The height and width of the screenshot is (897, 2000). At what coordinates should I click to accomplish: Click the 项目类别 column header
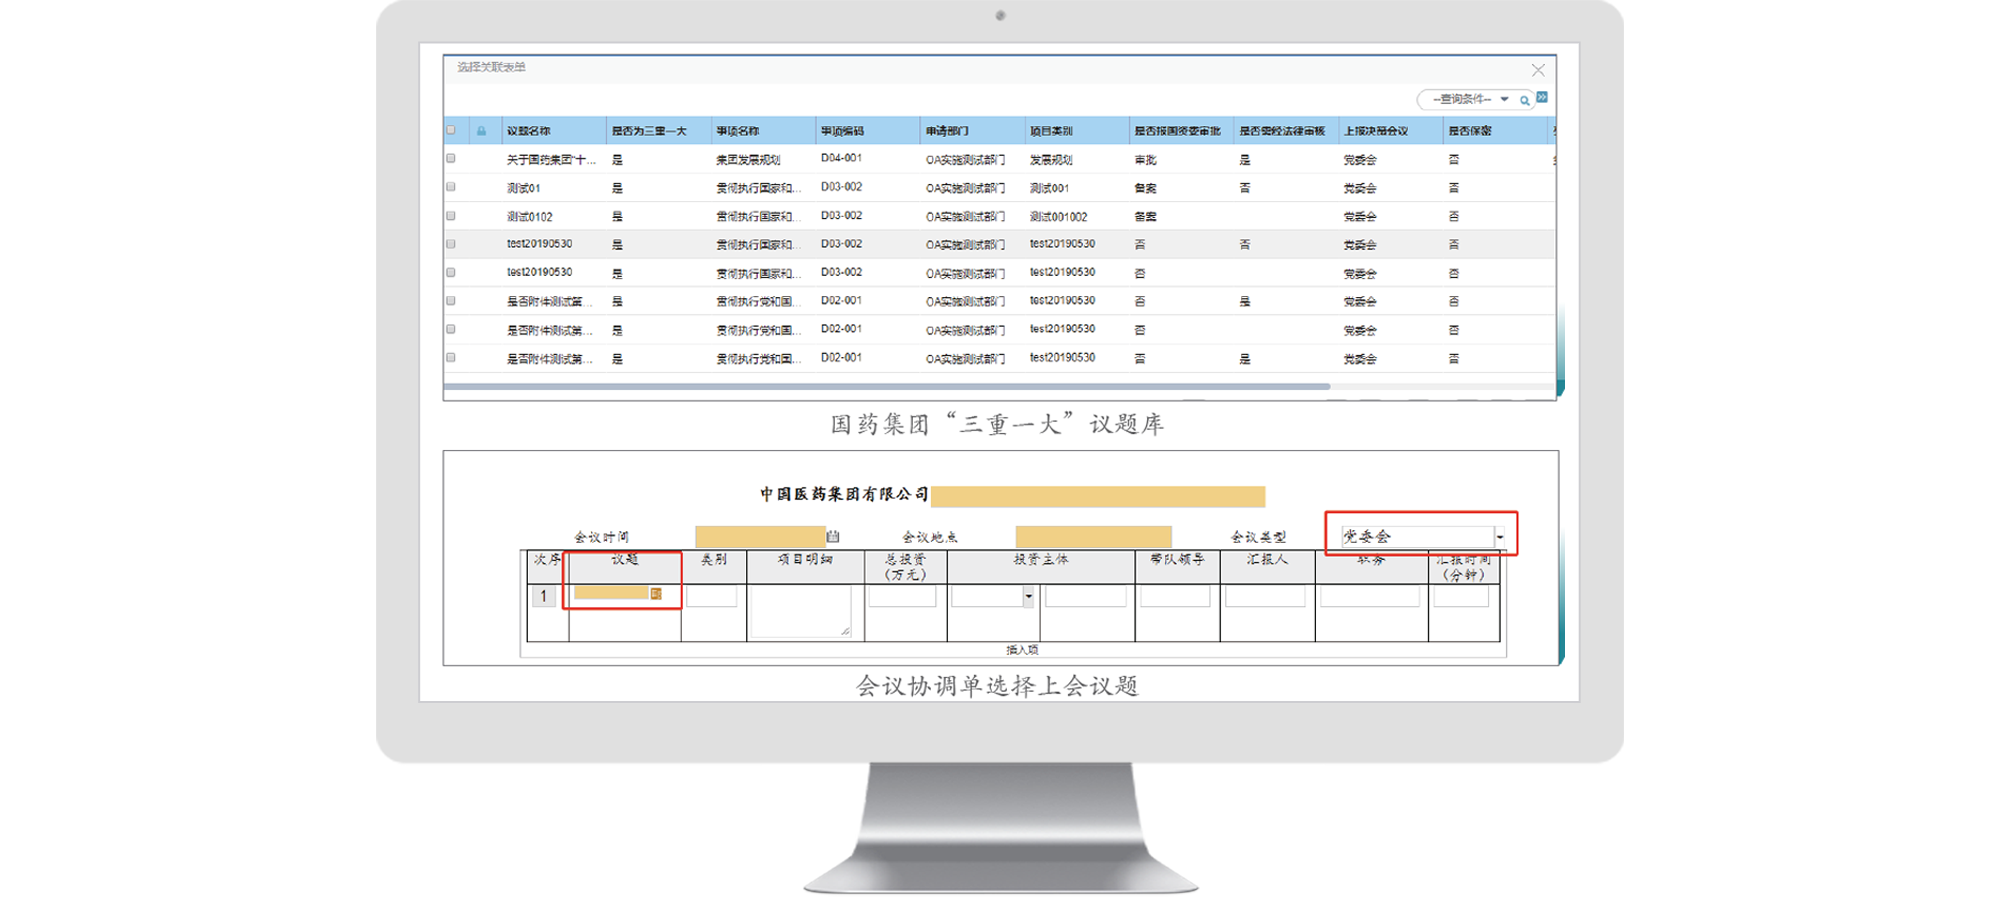1051,131
